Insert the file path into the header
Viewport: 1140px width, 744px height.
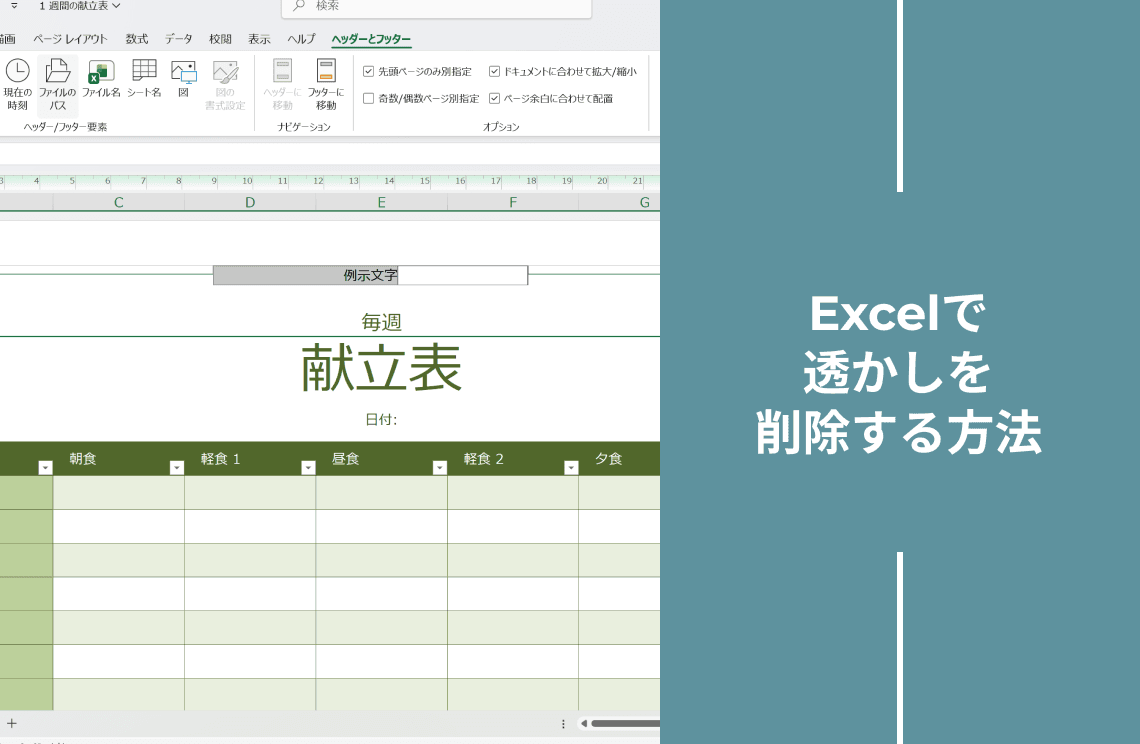(x=57, y=85)
